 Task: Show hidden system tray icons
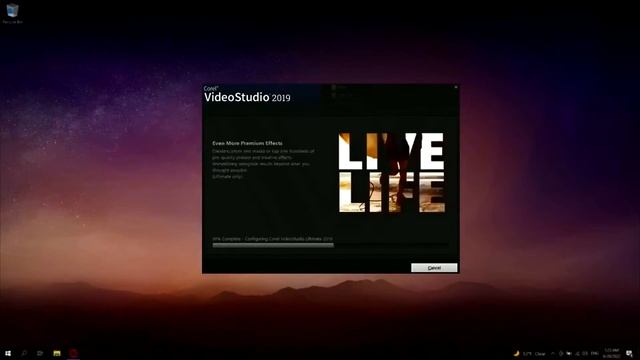[553, 353]
